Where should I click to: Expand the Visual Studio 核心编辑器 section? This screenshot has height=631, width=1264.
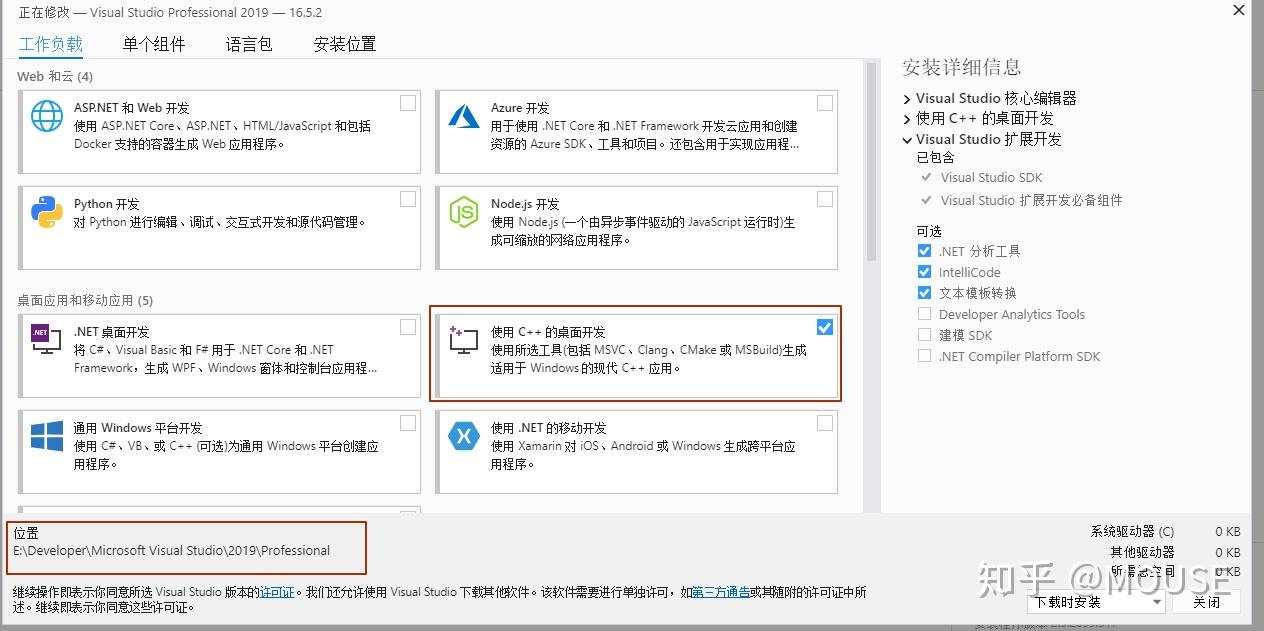coord(907,97)
